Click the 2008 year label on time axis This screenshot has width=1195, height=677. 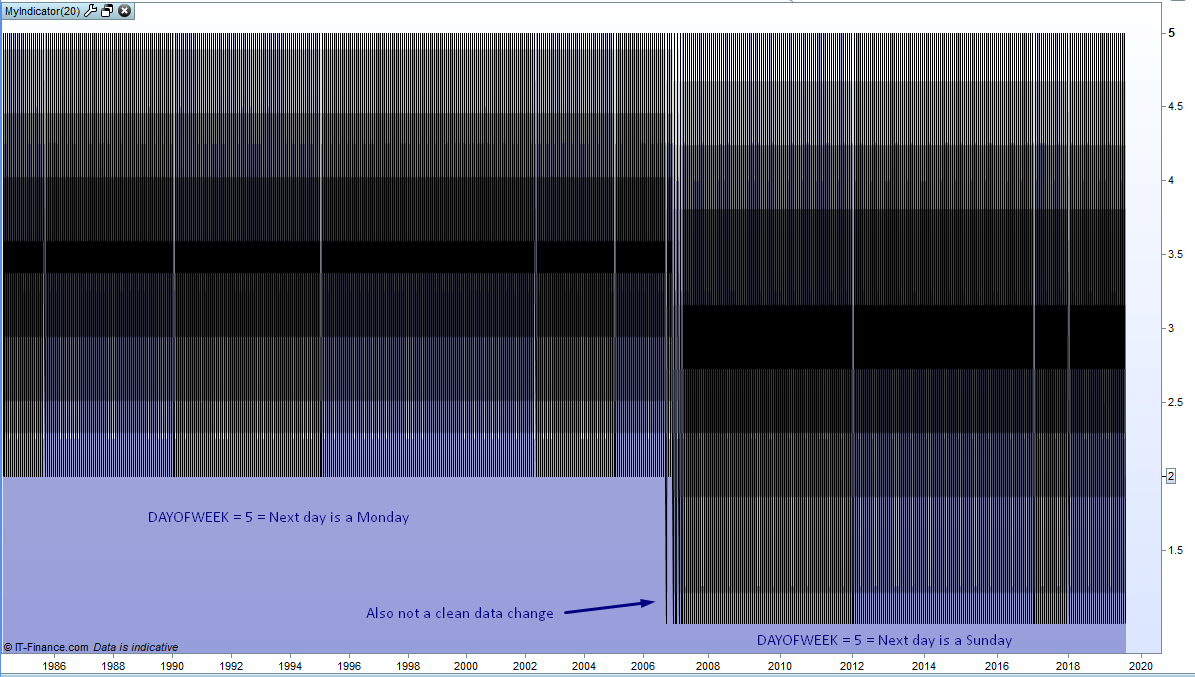[x=708, y=666]
